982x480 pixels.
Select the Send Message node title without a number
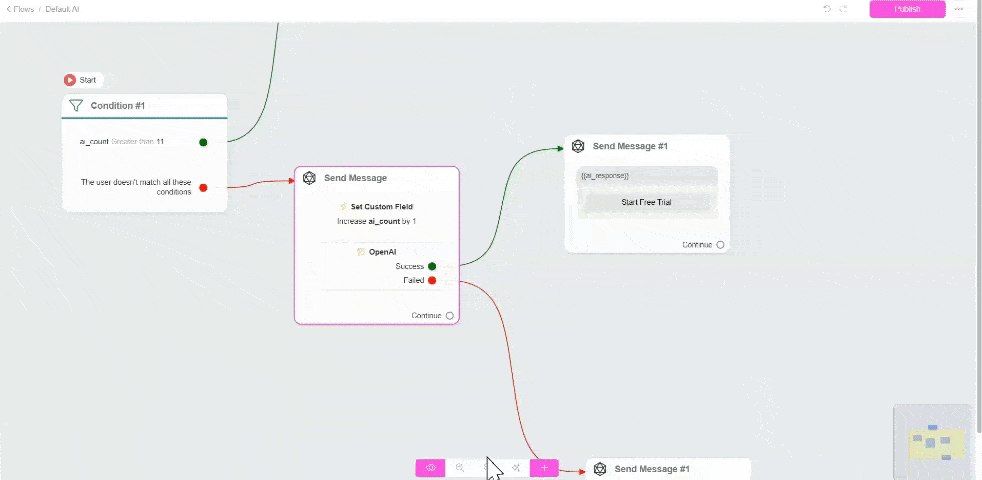(x=355, y=178)
